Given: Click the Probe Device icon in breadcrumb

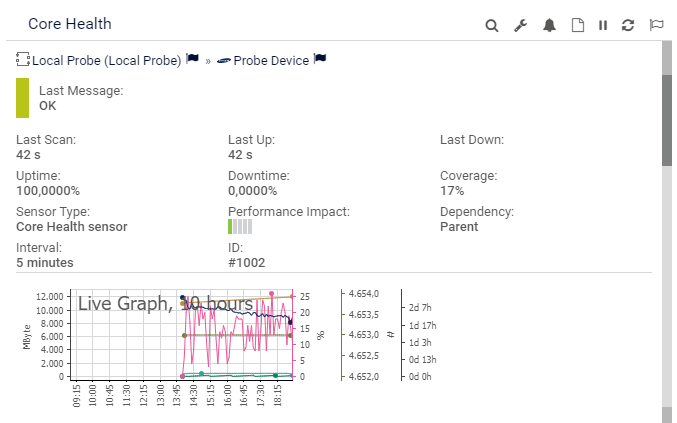Looking at the screenshot, I should click(223, 61).
